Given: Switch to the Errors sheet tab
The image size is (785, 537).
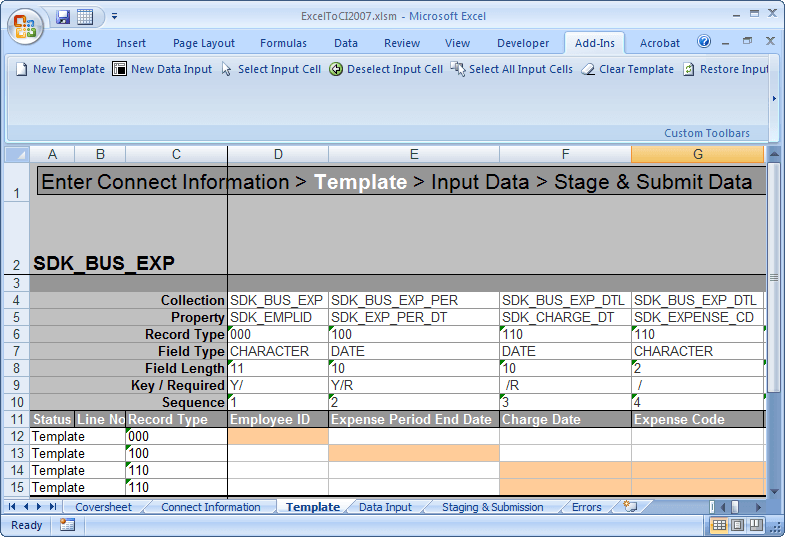Looking at the screenshot, I should click(x=586, y=507).
